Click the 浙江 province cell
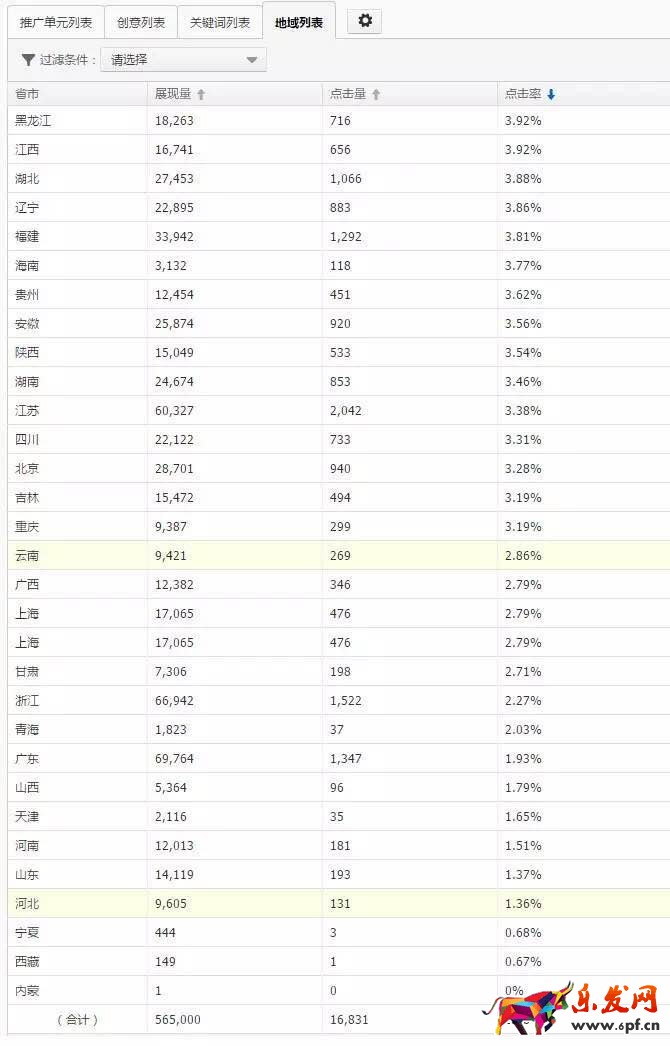 tap(27, 700)
